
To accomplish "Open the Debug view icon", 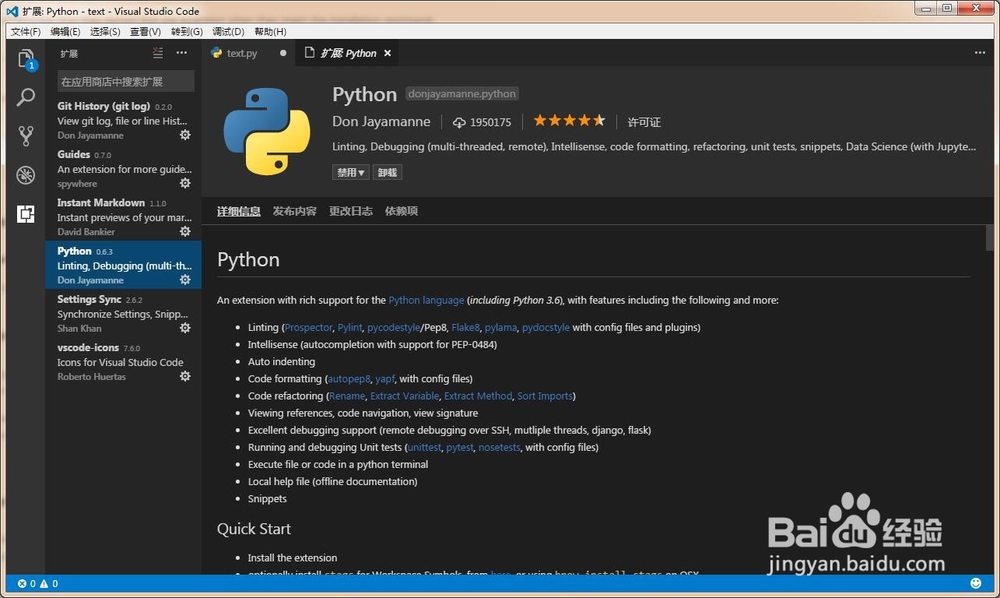I will pyautogui.click(x=26, y=175).
